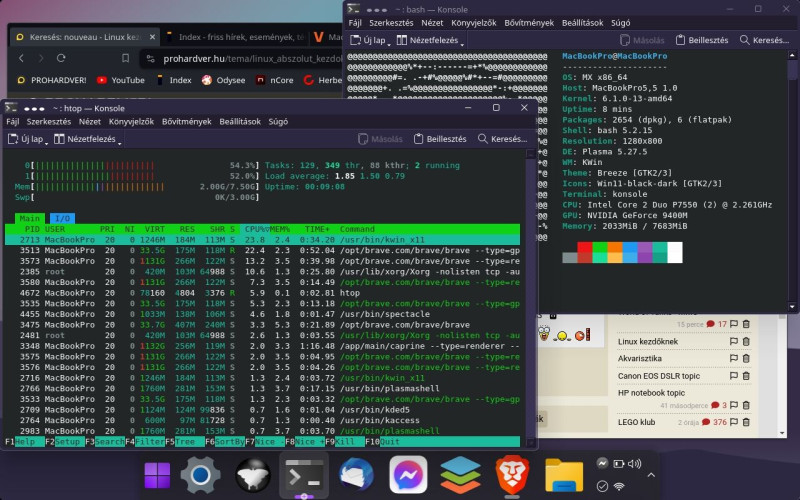Open the battery indicator in system tray
Viewport: 800px width, 500px height.
pyautogui.click(x=618, y=464)
